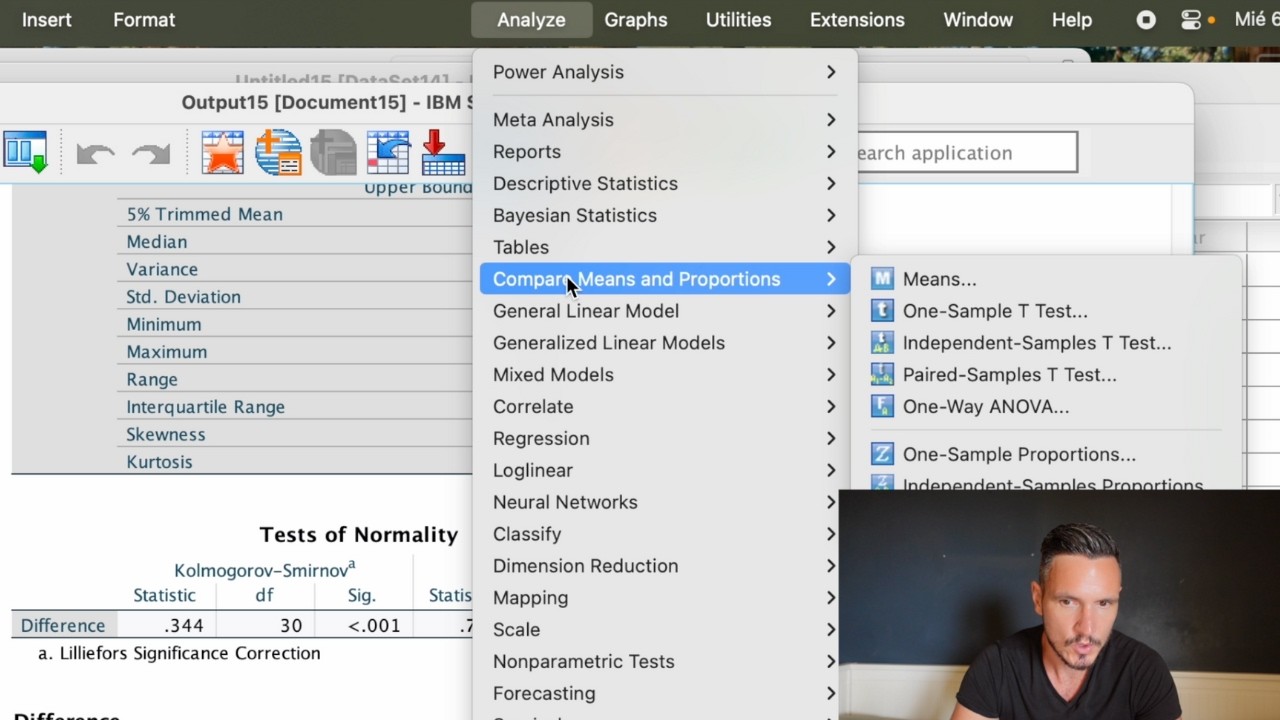Expand the General Linear Model submenu
Screen dimensions: 1280x720
pyautogui.click(x=665, y=311)
